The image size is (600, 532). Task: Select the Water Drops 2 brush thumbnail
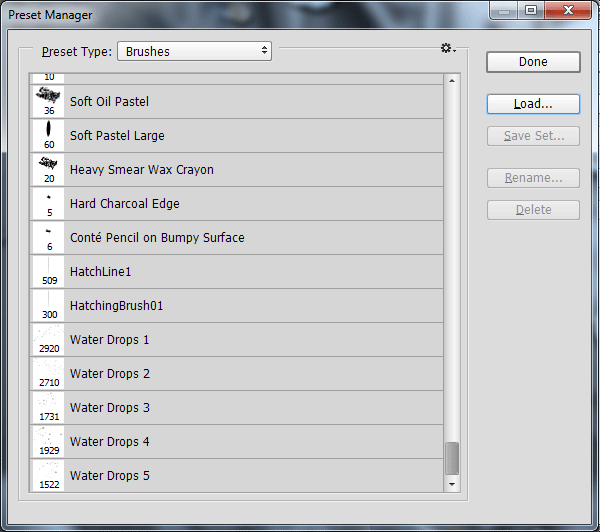(x=48, y=374)
